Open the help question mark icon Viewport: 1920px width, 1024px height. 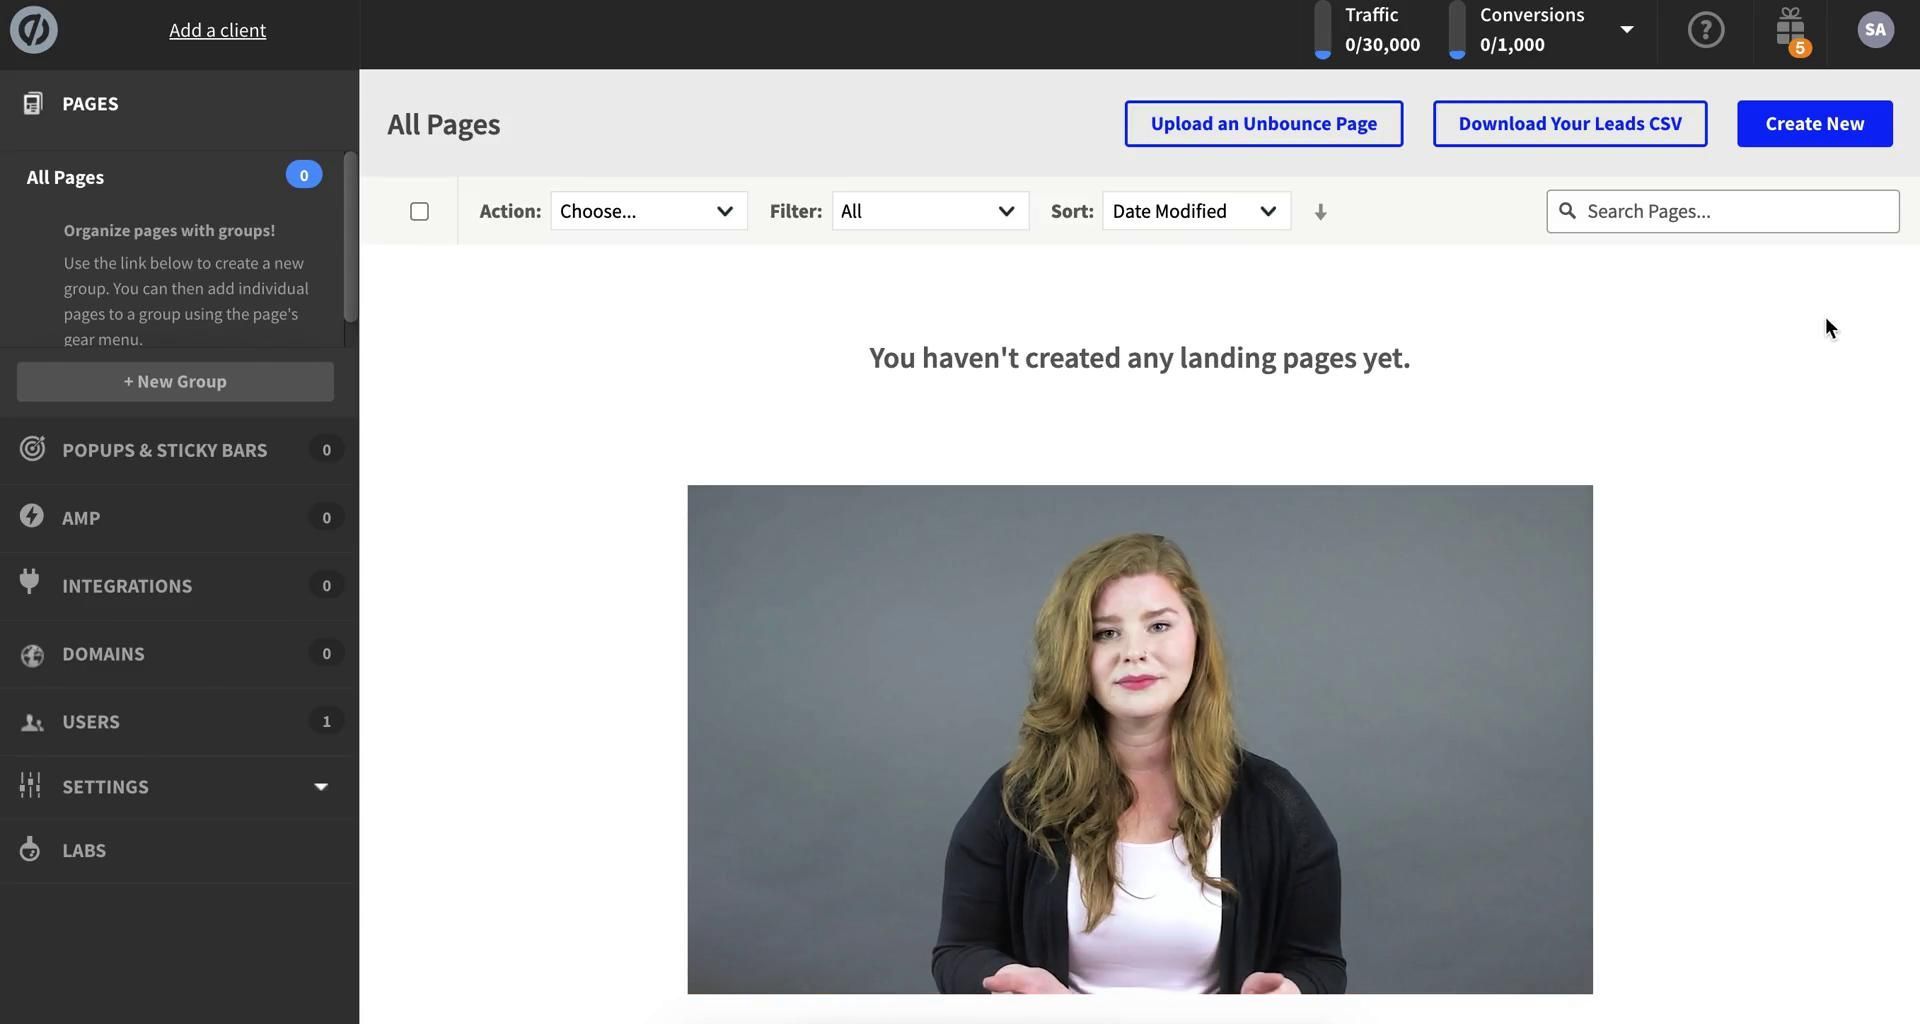[x=1705, y=30]
